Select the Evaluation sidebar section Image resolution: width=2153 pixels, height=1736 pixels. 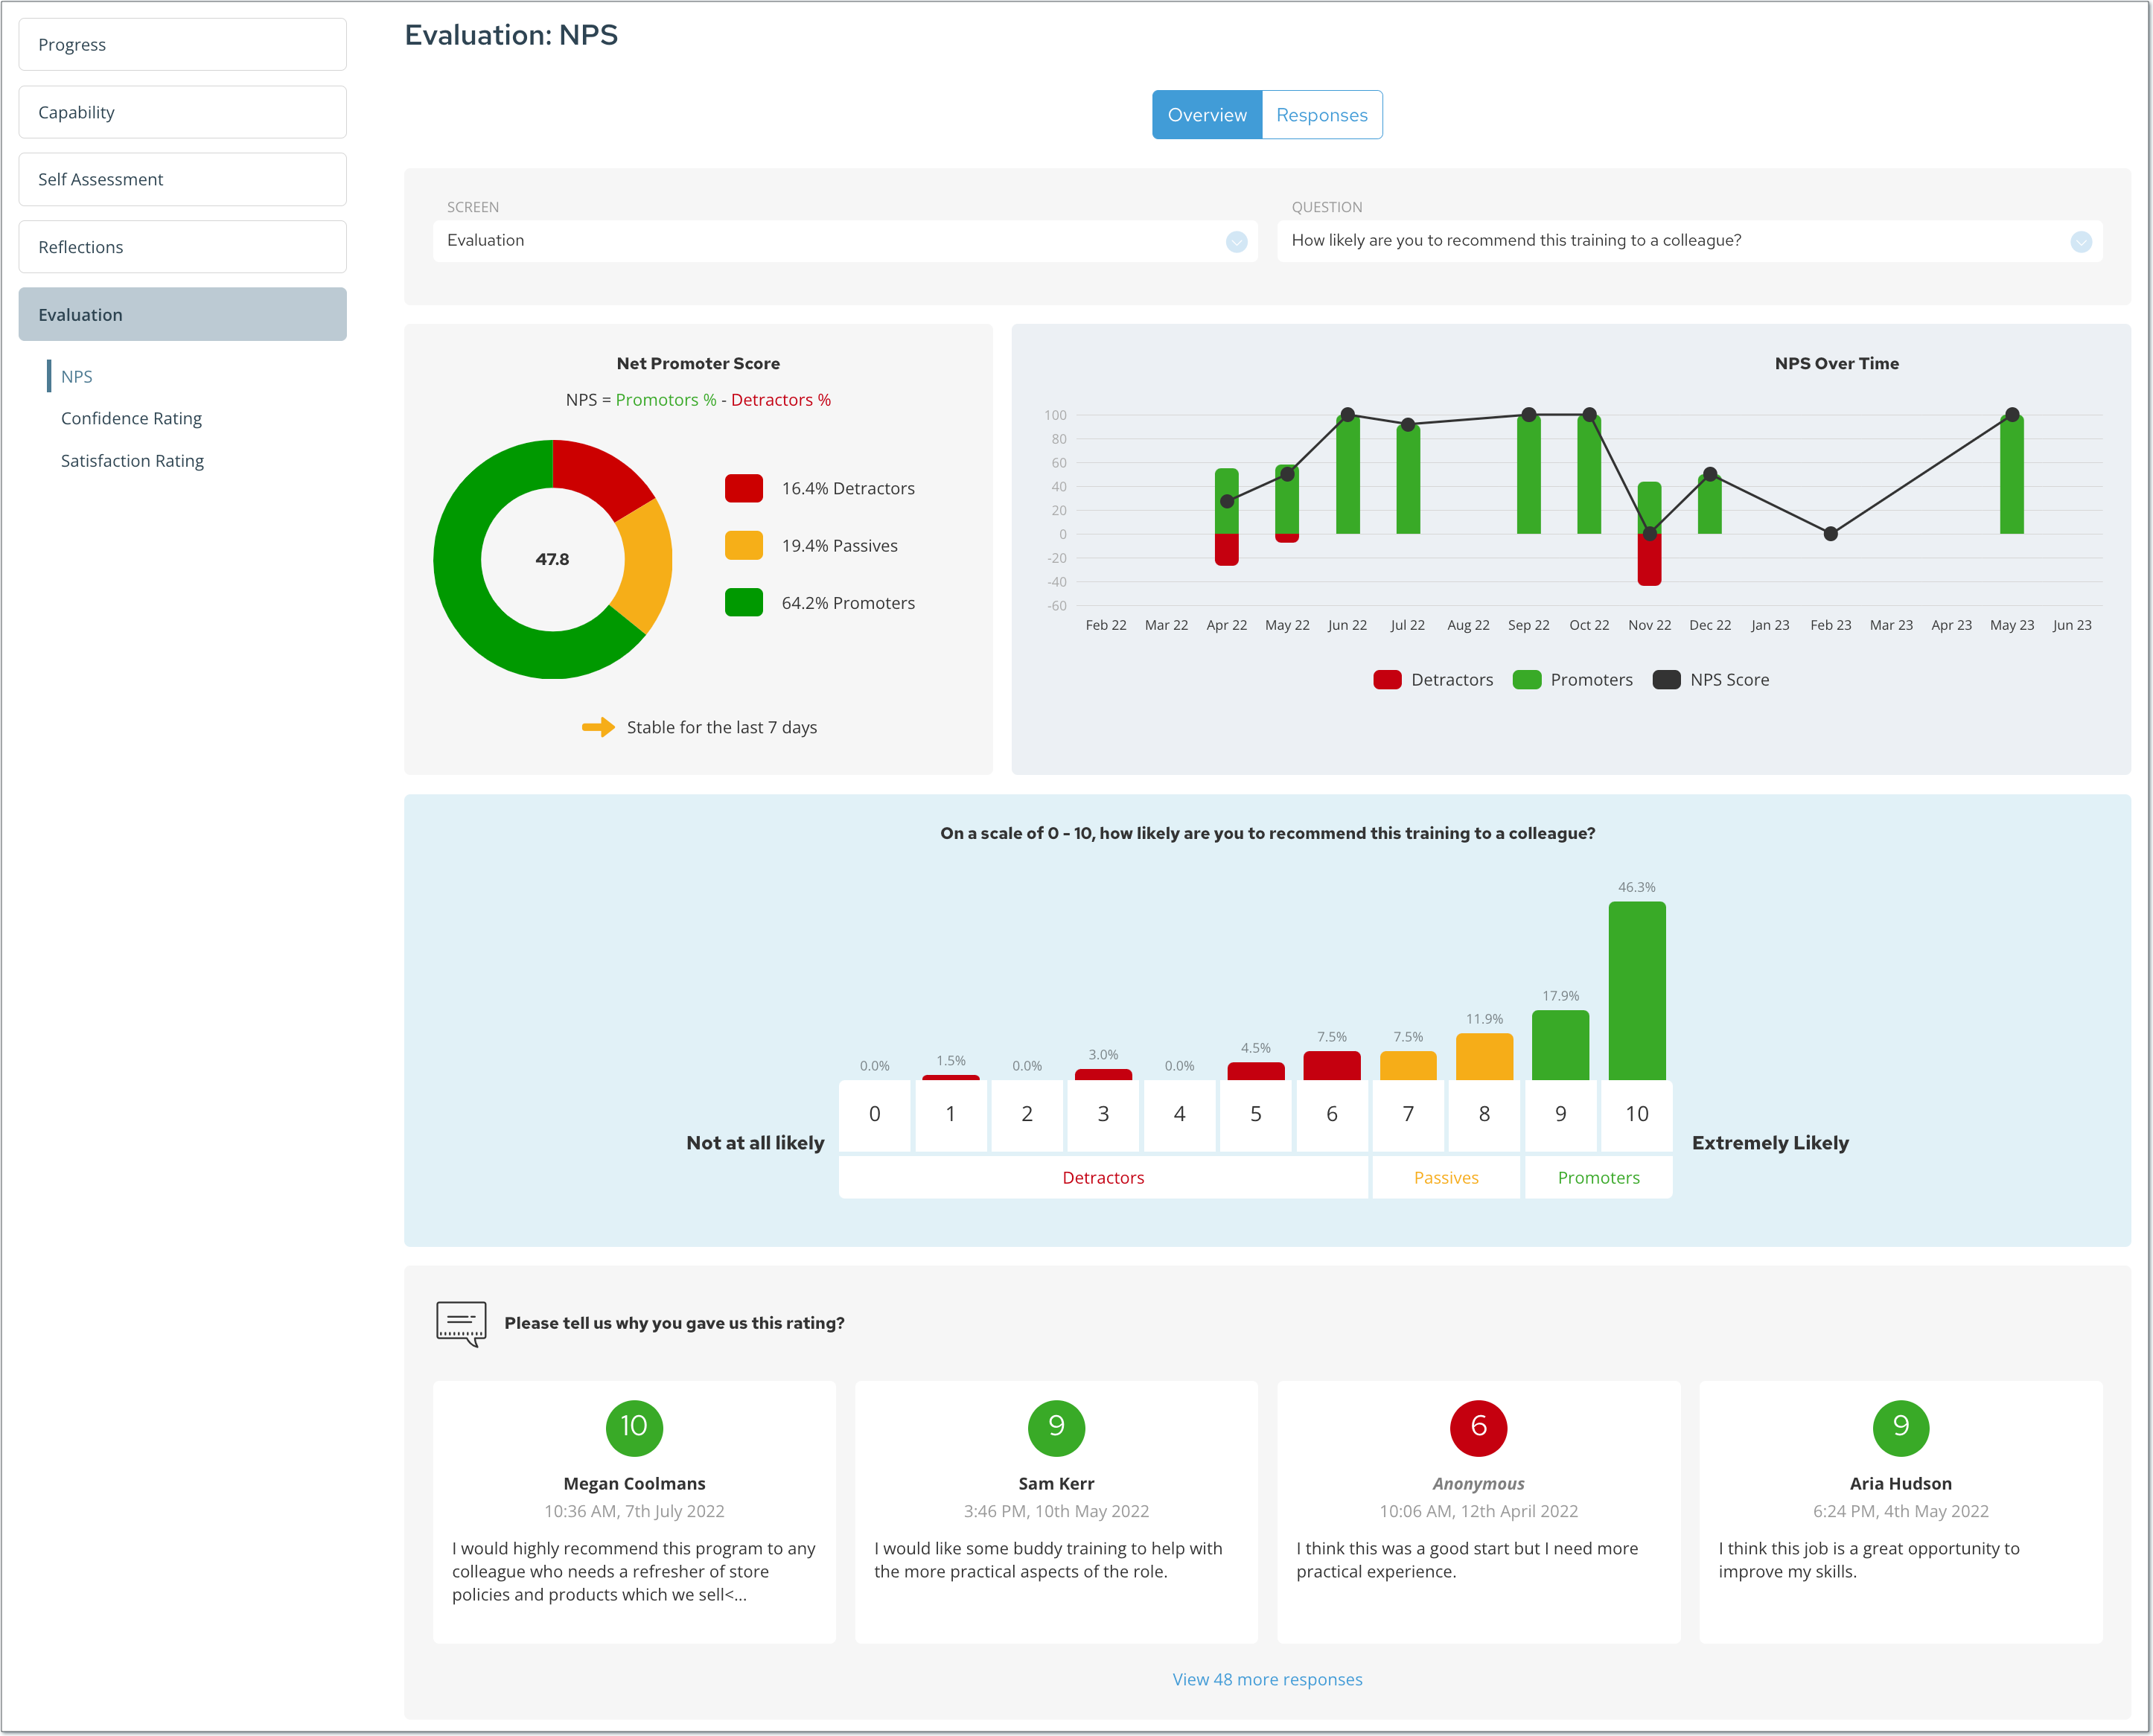(x=182, y=314)
